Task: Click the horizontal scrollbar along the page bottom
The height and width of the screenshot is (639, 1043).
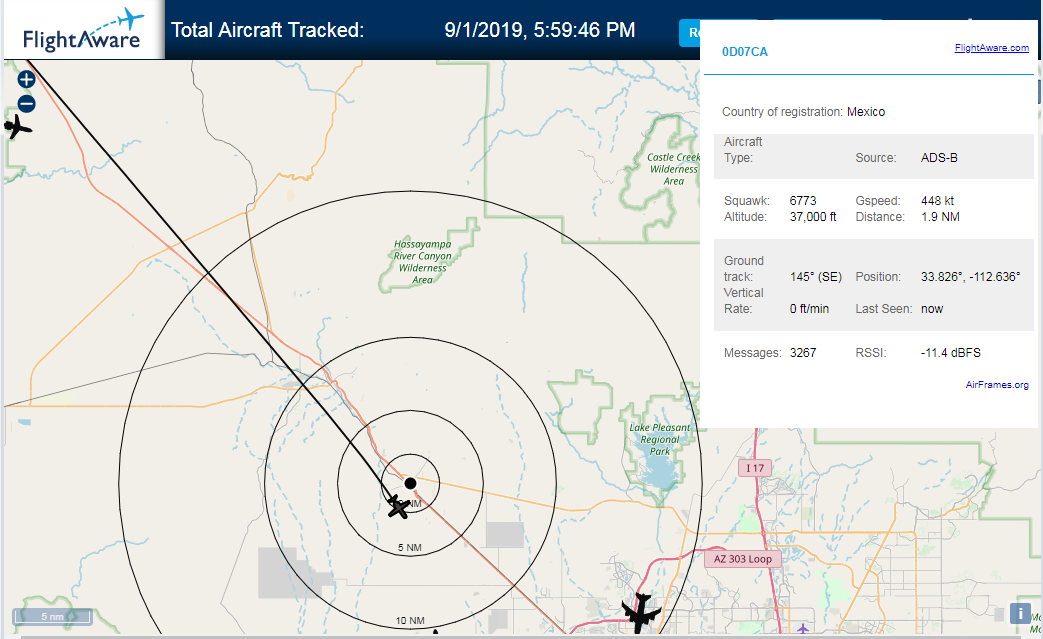Action: (x=522, y=636)
